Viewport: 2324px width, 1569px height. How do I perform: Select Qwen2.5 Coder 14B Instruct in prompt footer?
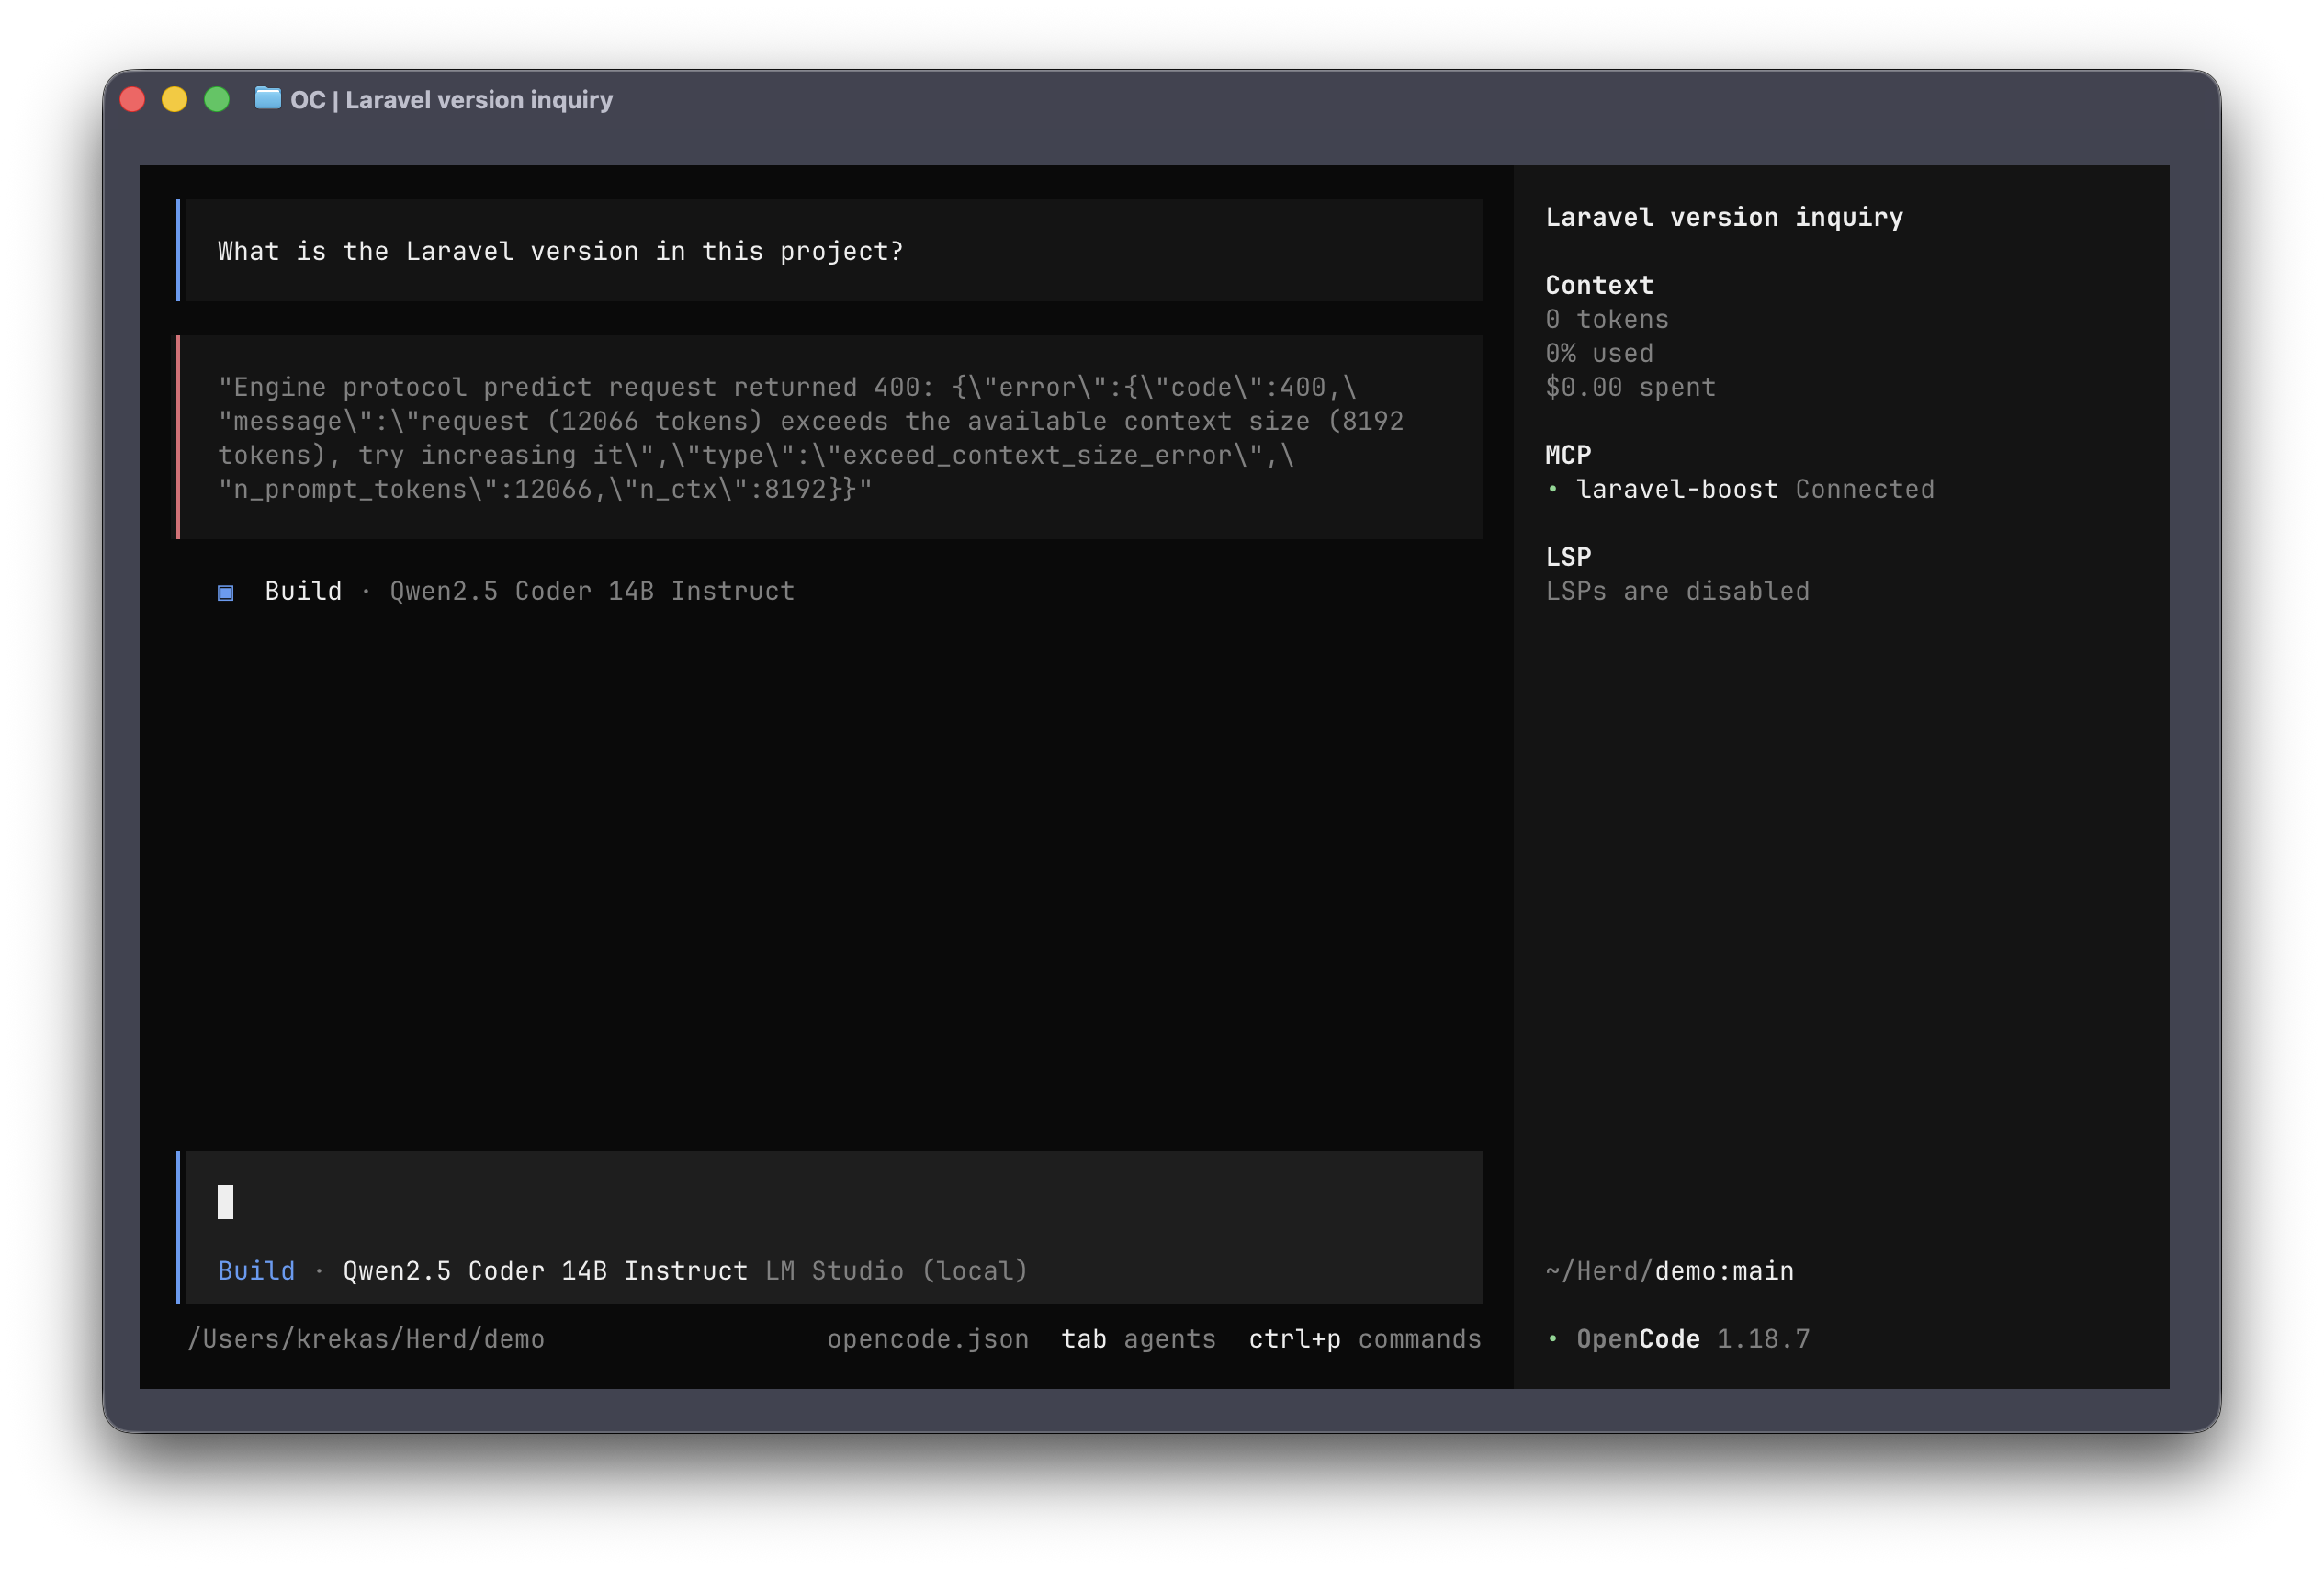545,1271
